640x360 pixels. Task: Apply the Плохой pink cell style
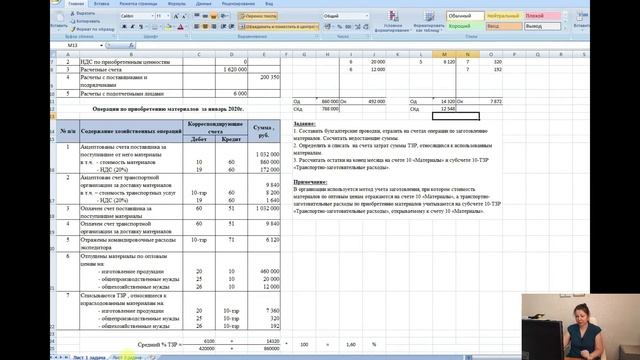pyautogui.click(x=542, y=16)
